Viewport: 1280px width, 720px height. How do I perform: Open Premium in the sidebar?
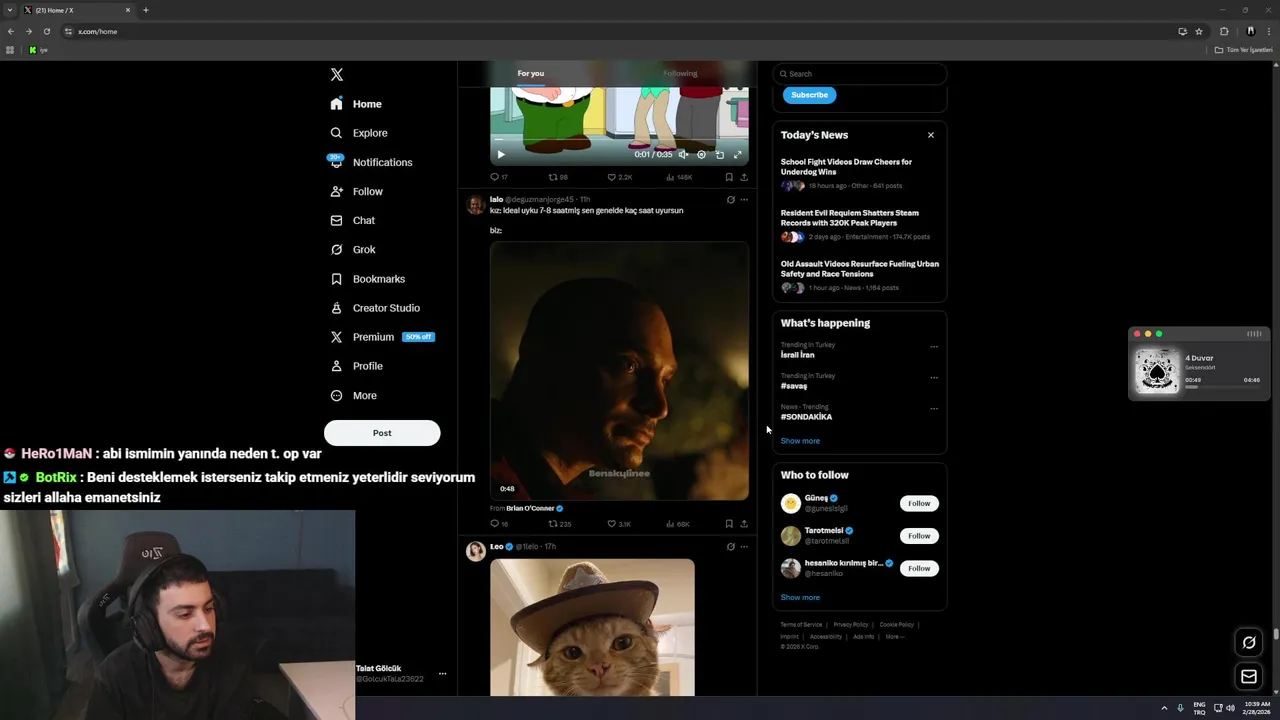381,337
